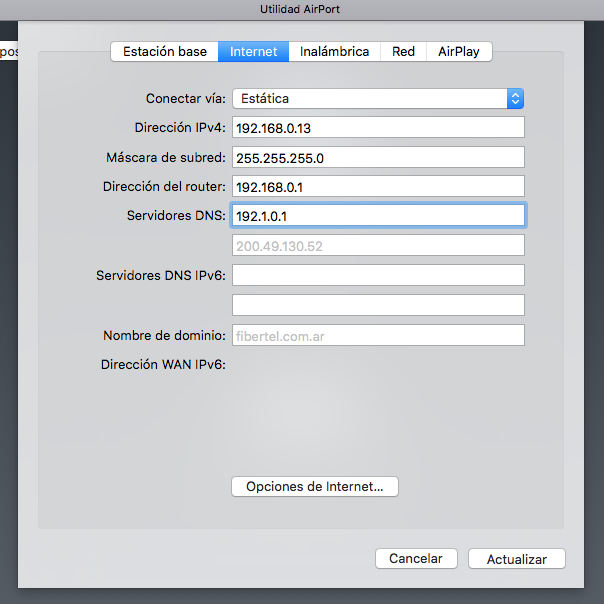
Task: Click the Dirección del router field
Action: tap(378, 187)
